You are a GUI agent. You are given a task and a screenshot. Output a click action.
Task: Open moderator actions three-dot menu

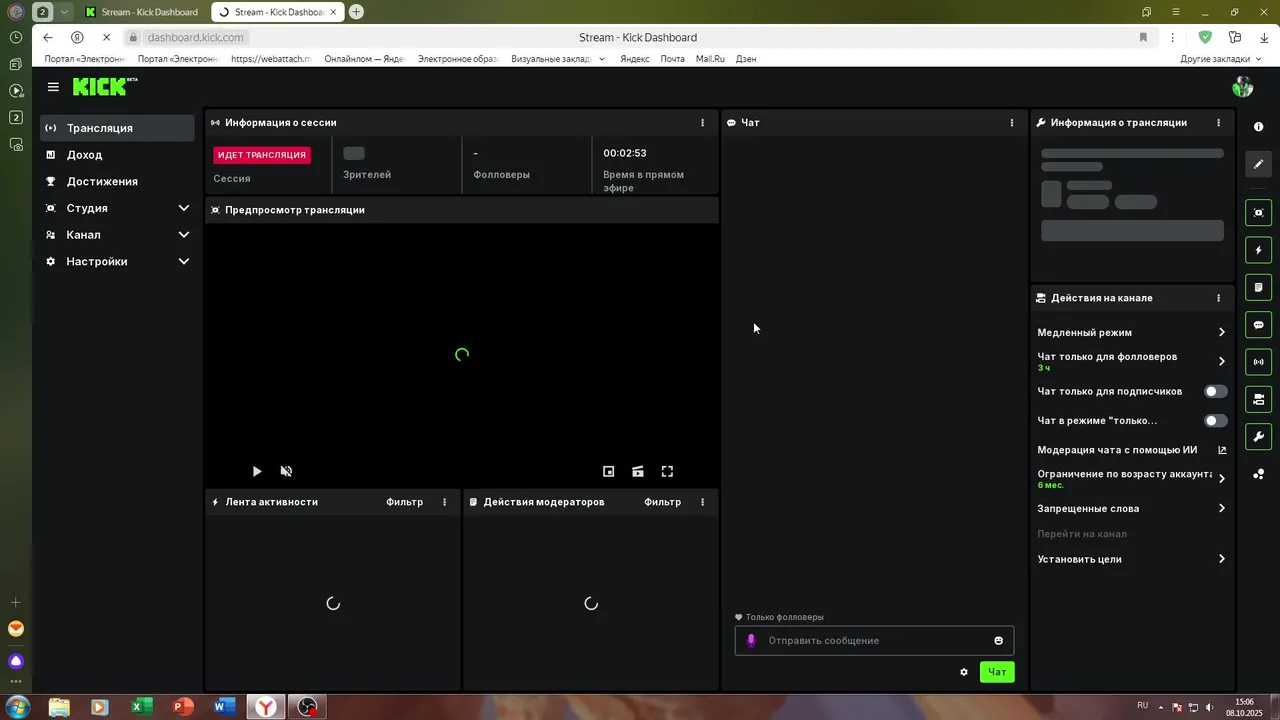[702, 502]
